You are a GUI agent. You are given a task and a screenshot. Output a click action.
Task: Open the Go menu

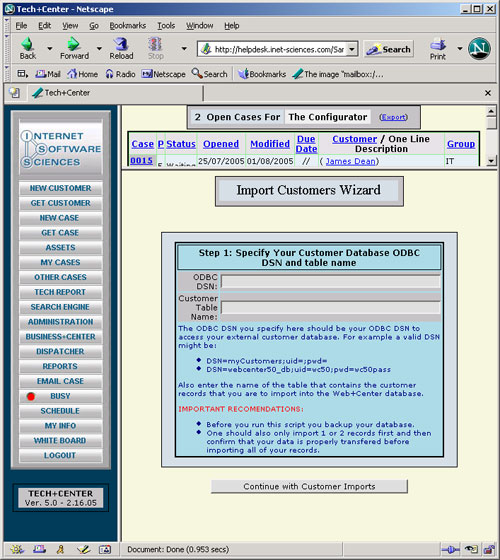[94, 26]
